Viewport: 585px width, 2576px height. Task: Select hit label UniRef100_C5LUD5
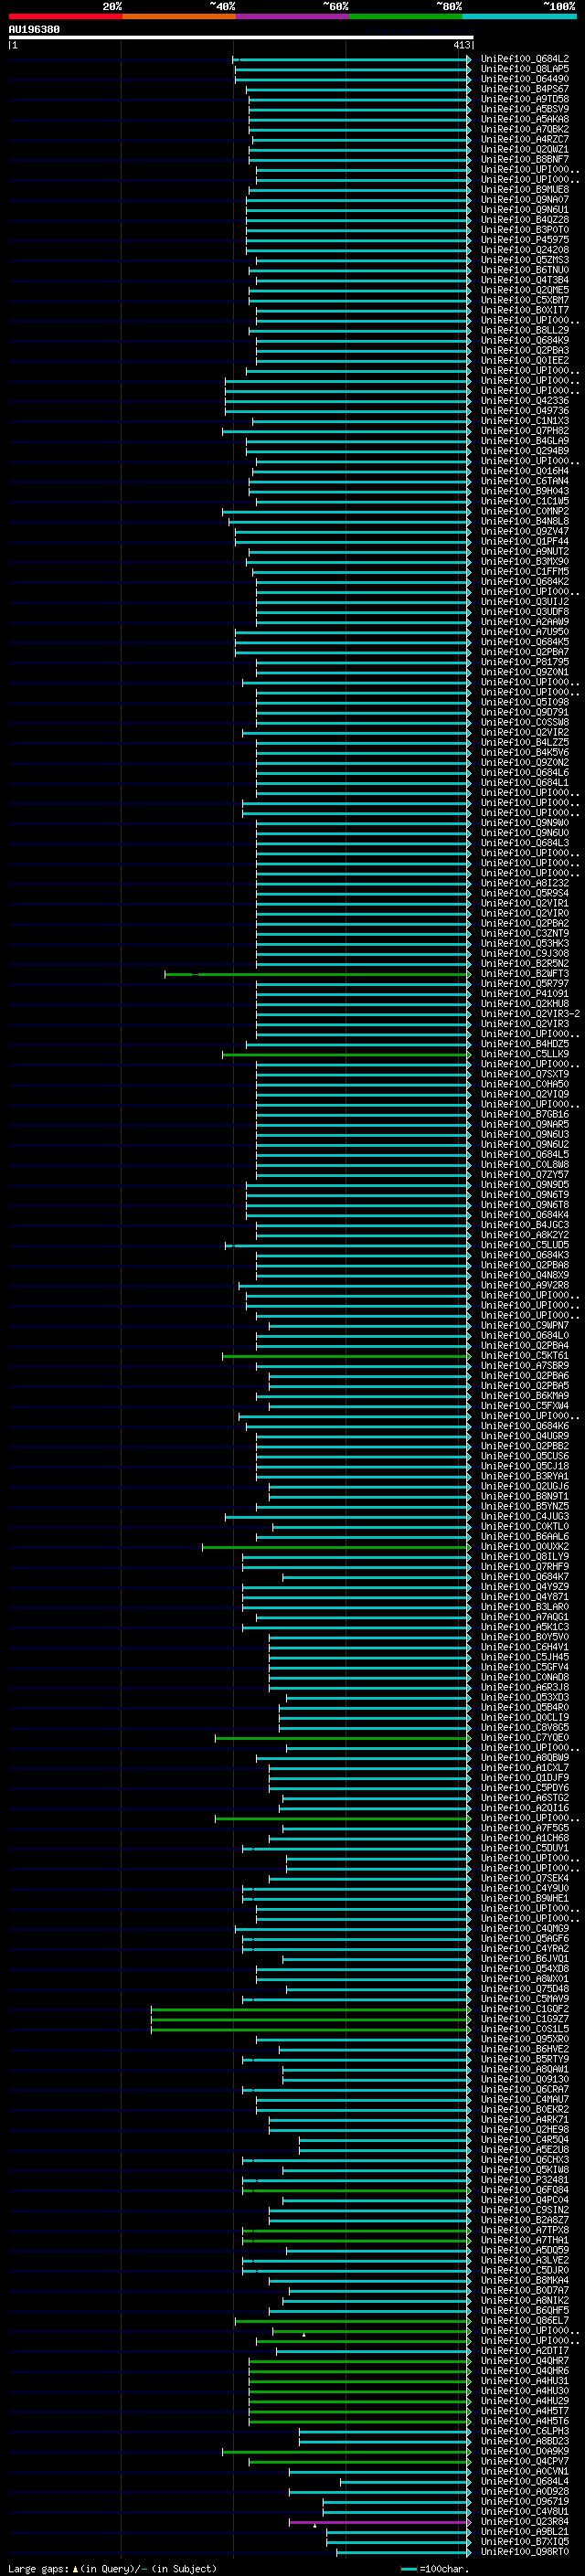coord(524,1244)
